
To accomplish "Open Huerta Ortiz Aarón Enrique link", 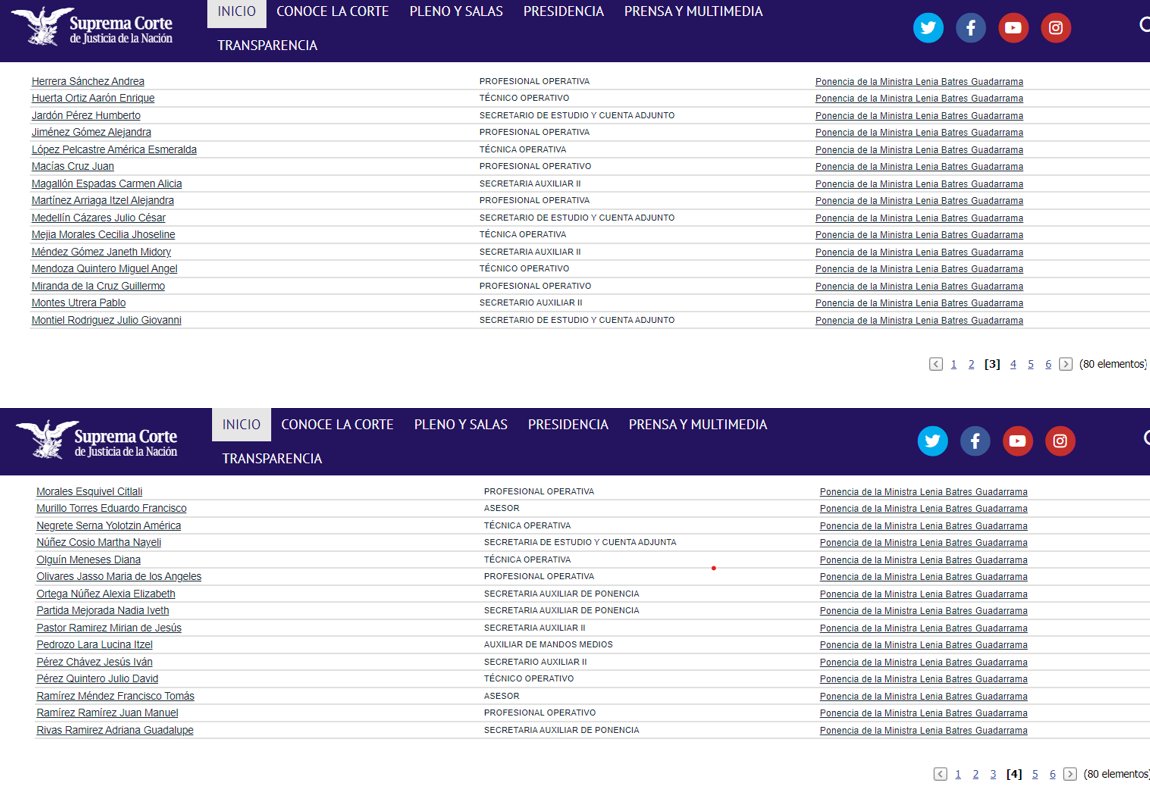I will pyautogui.click(x=93, y=98).
